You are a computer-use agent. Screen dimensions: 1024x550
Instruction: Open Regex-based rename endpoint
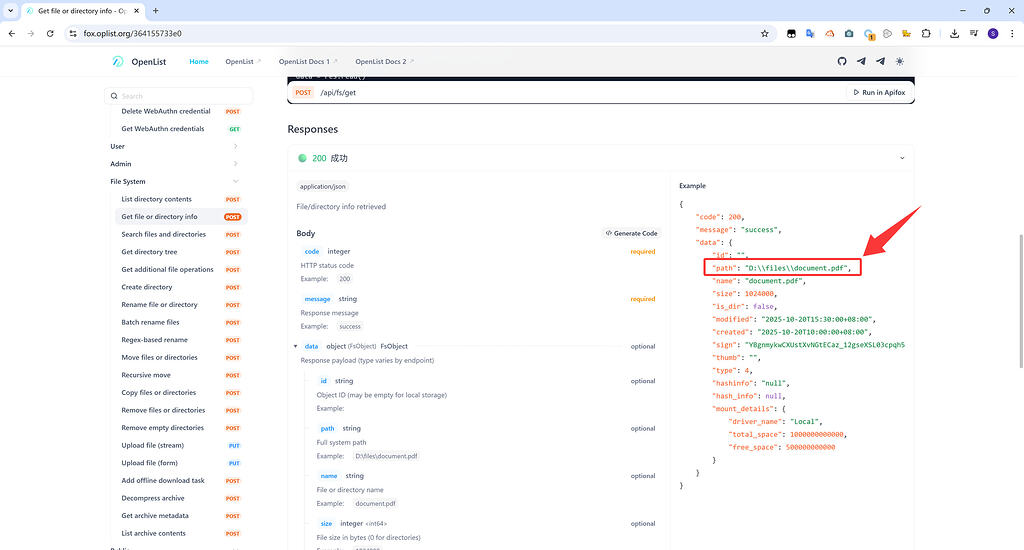[180, 340]
